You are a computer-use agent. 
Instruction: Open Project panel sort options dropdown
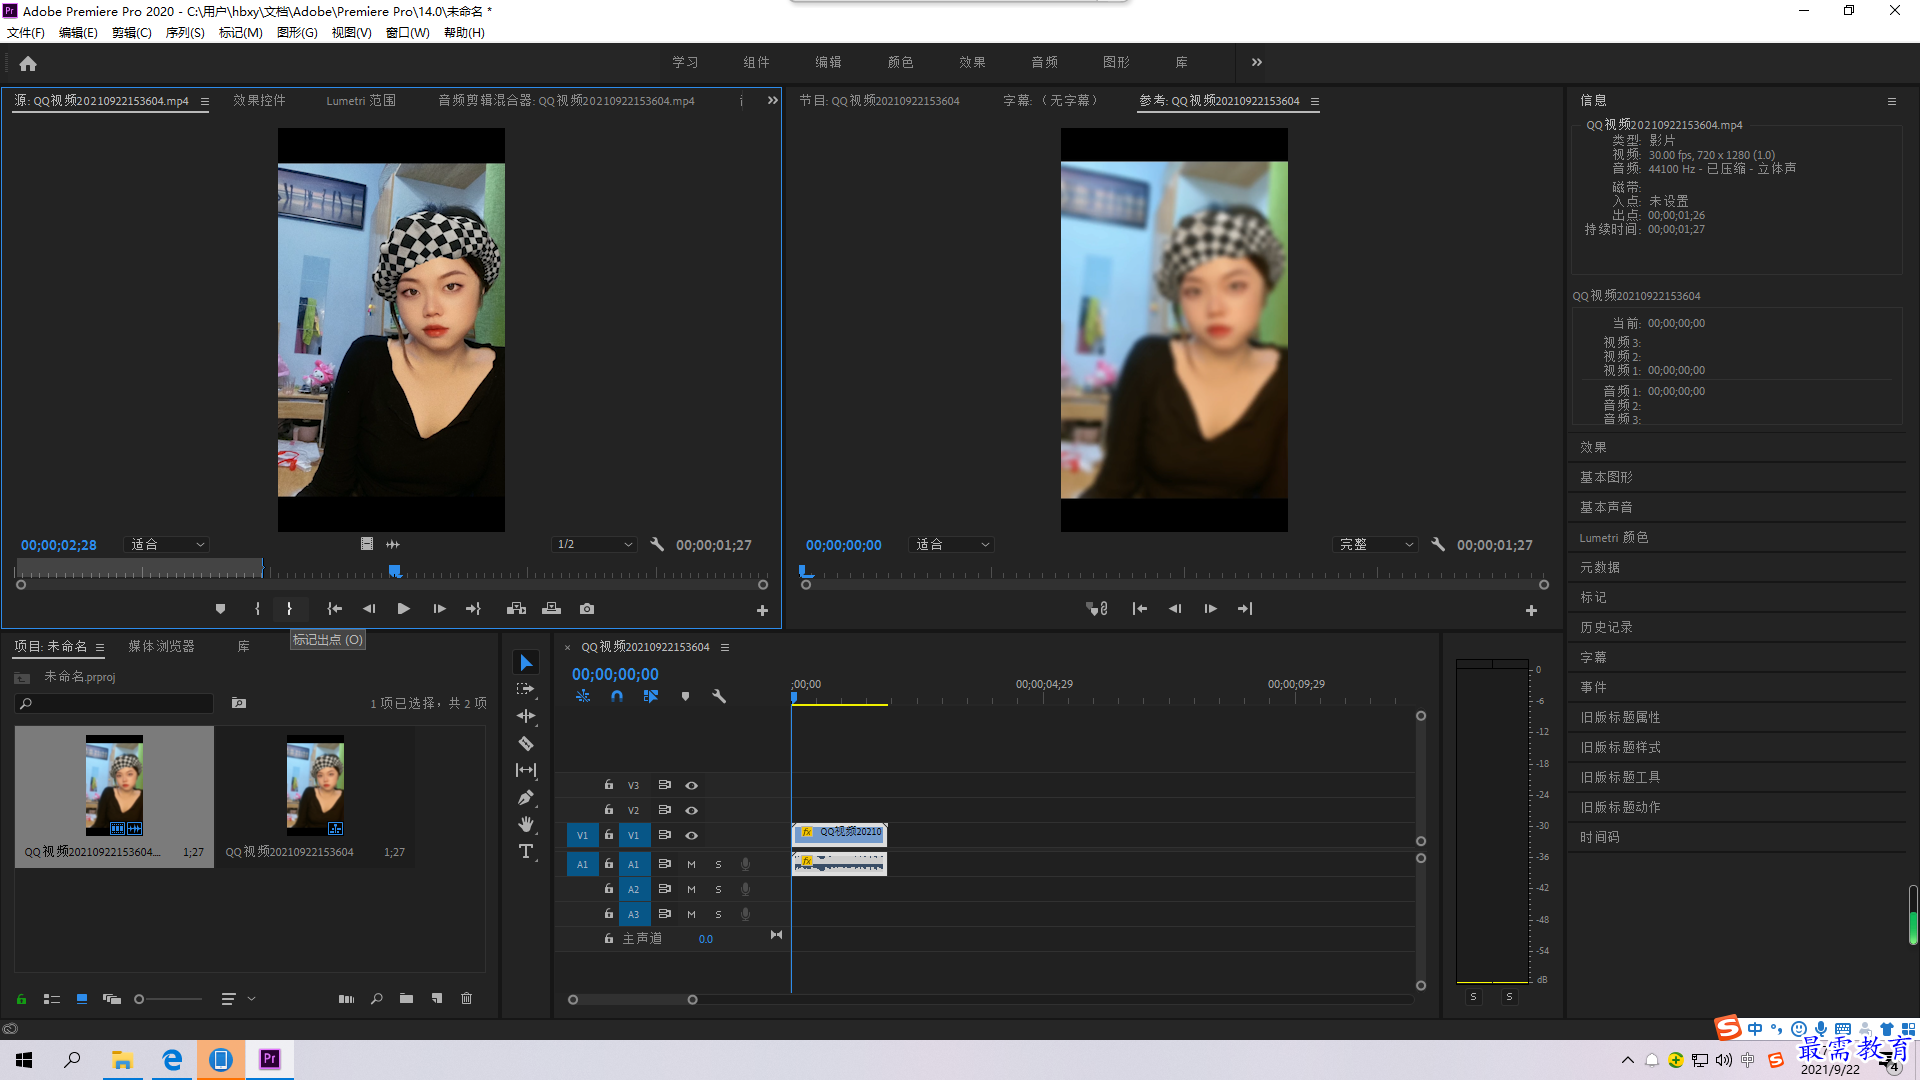click(x=237, y=999)
